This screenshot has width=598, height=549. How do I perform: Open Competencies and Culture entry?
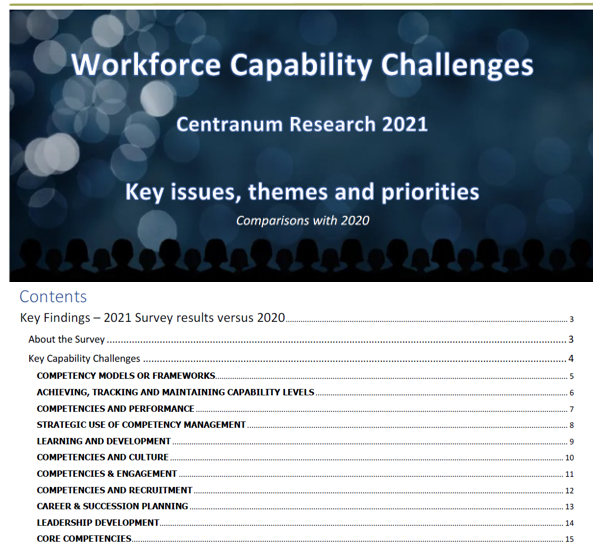[305, 457]
